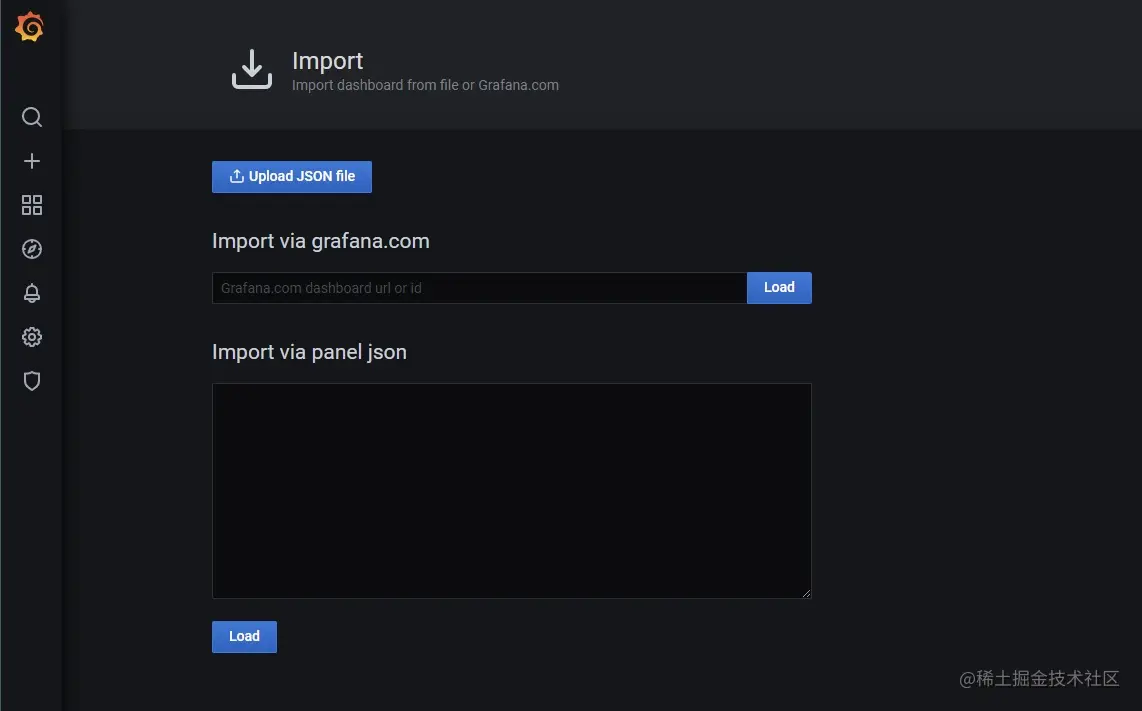The image size is (1142, 711).
Task: Click the Grafana logo in the sidebar
Action: pos(29,27)
